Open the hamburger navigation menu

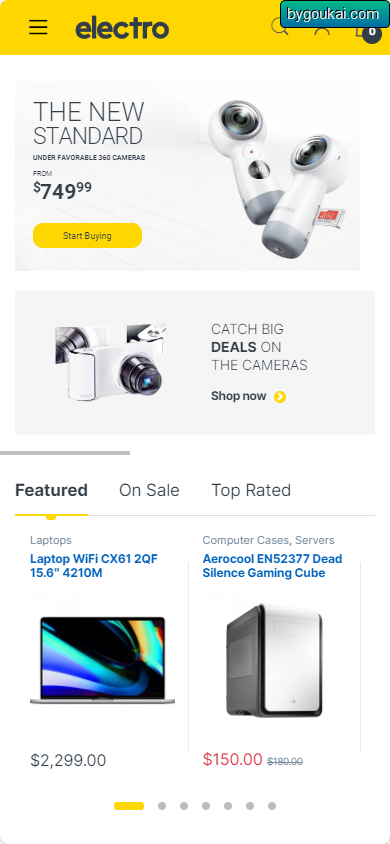(x=38, y=27)
